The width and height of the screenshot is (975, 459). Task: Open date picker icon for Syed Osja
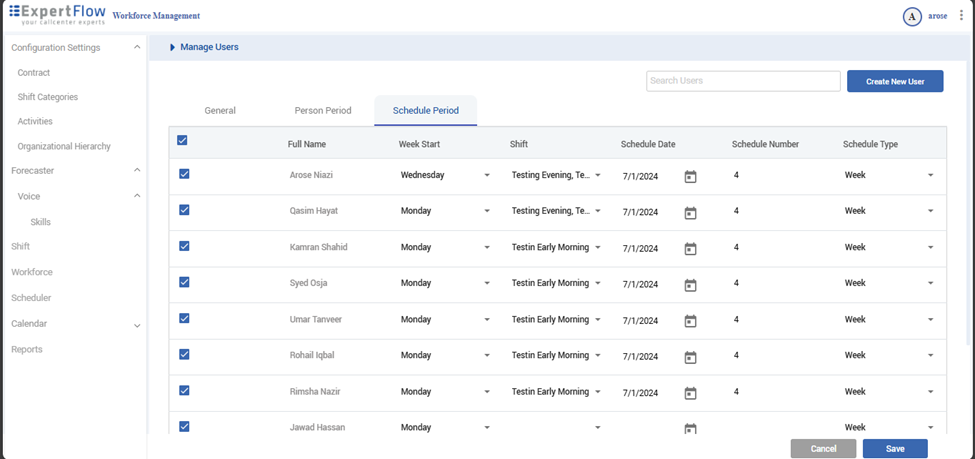tap(690, 285)
